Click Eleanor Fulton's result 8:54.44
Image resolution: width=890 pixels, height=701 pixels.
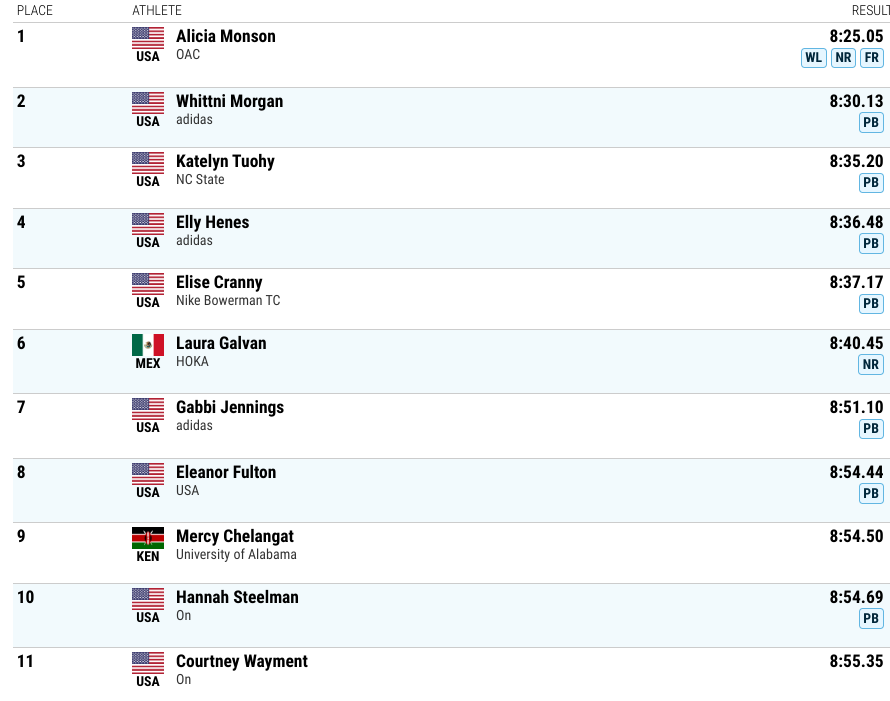(x=857, y=472)
